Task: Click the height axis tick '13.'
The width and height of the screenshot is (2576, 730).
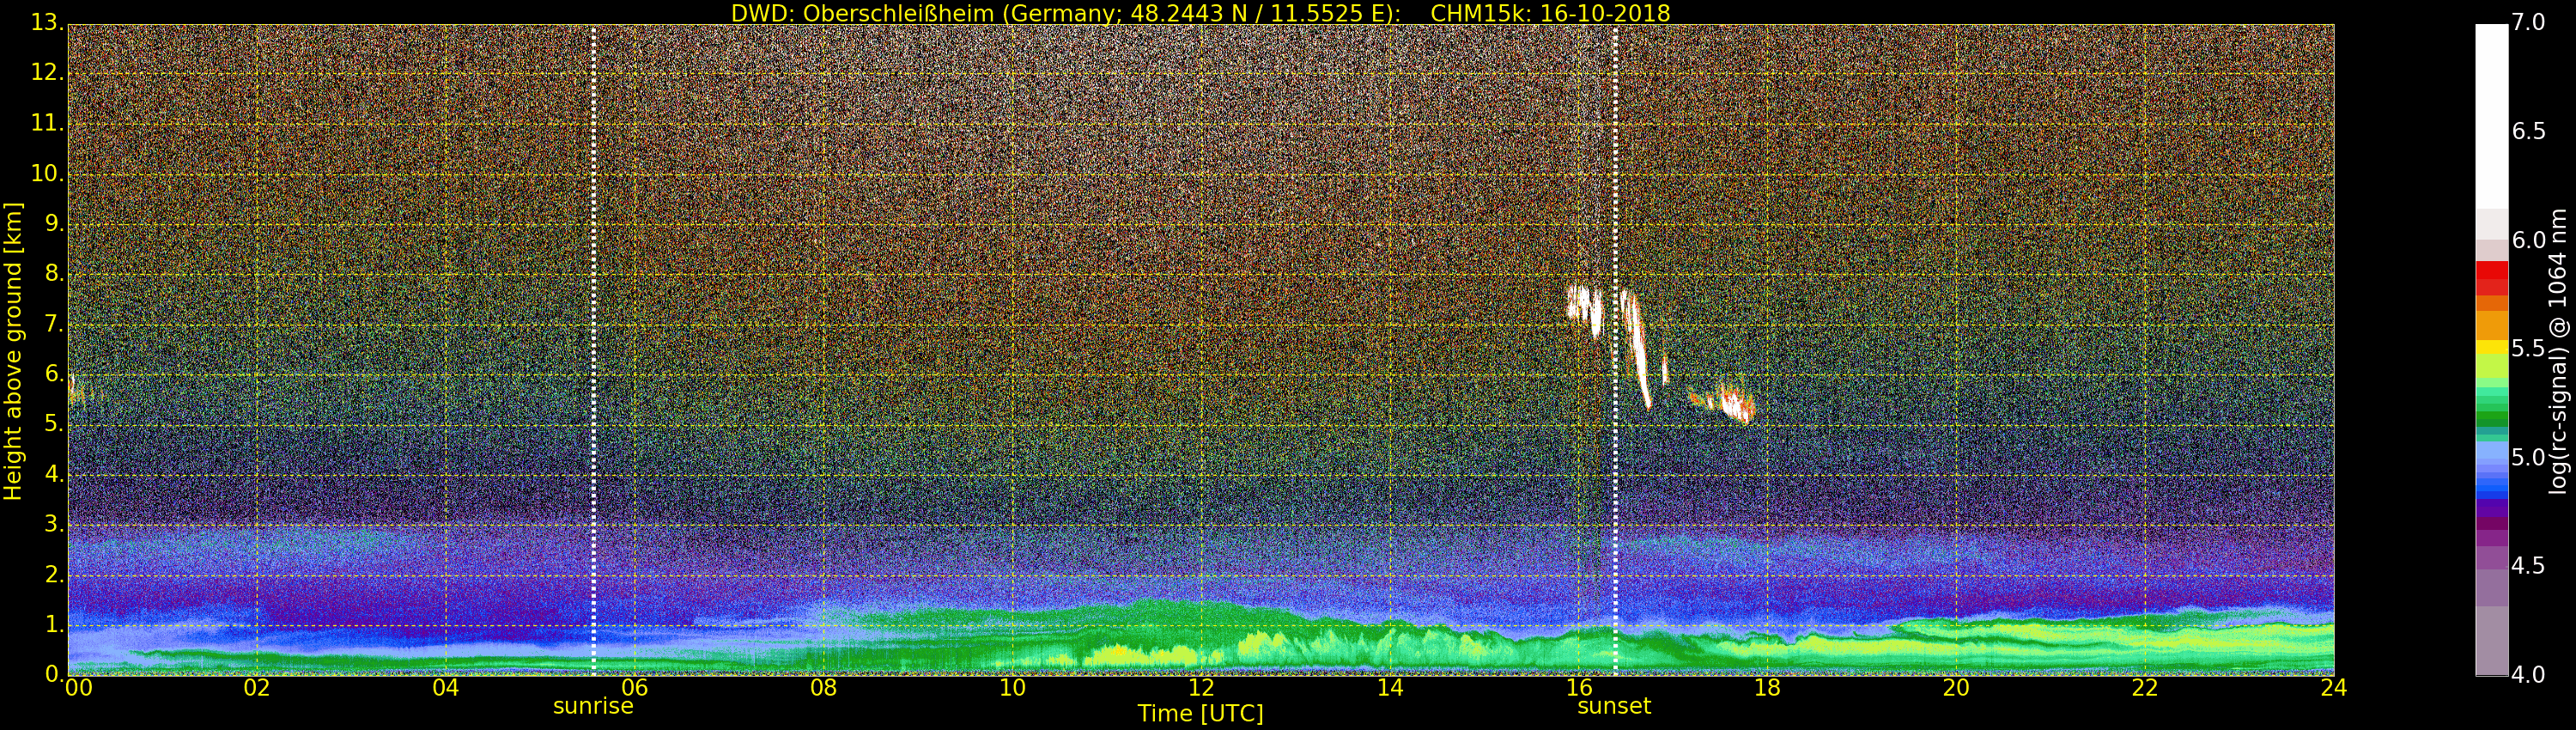Action: (47, 22)
